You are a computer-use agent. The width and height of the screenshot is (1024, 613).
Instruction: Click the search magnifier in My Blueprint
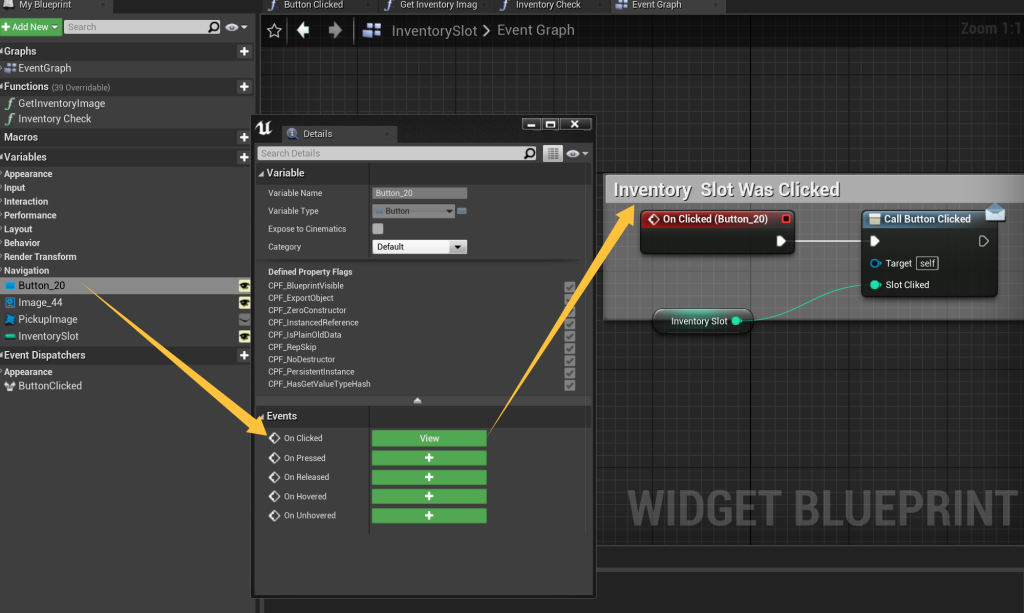tap(214, 27)
